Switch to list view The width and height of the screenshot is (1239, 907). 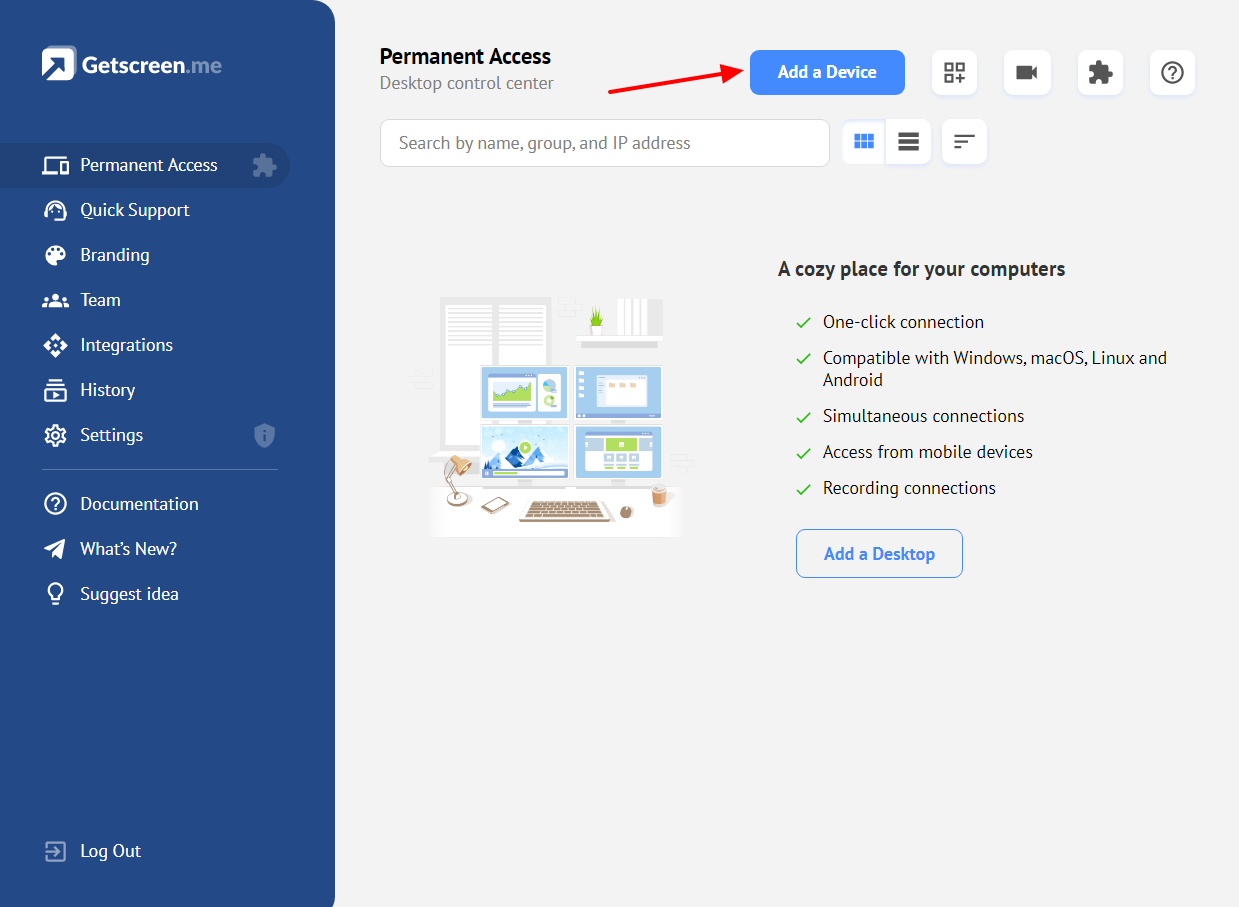point(908,142)
